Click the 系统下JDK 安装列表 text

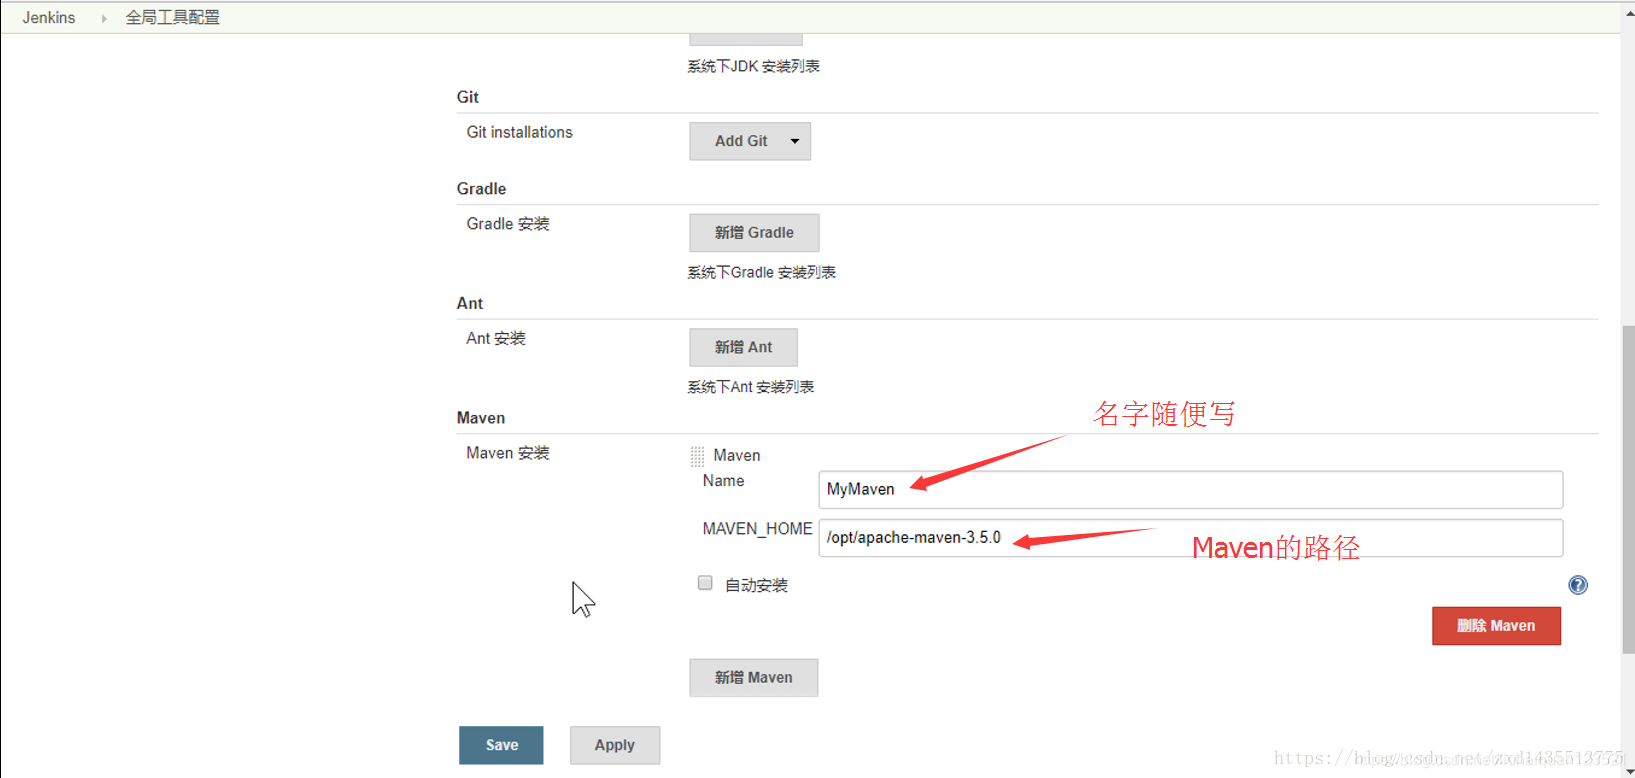(753, 66)
